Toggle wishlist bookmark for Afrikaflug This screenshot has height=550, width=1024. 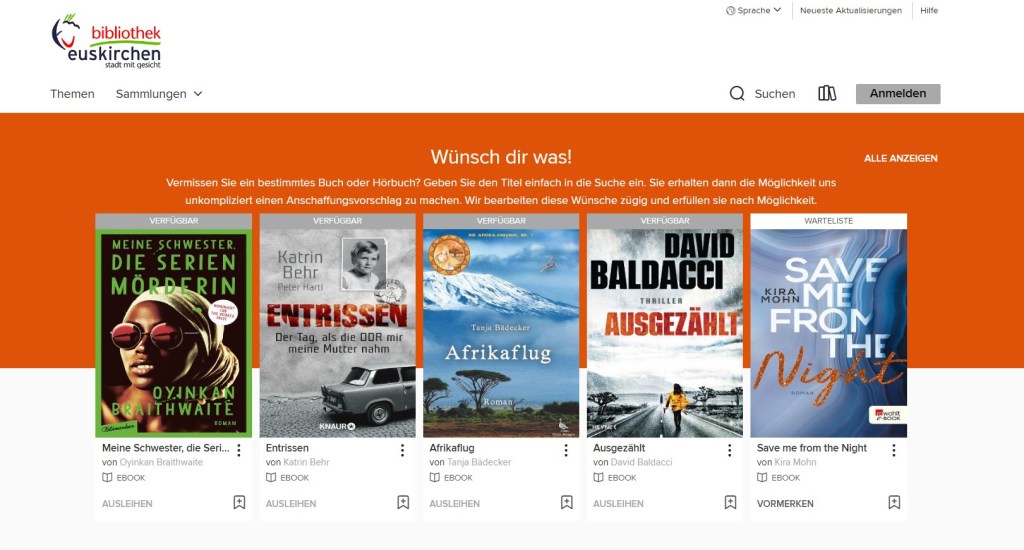[567, 503]
